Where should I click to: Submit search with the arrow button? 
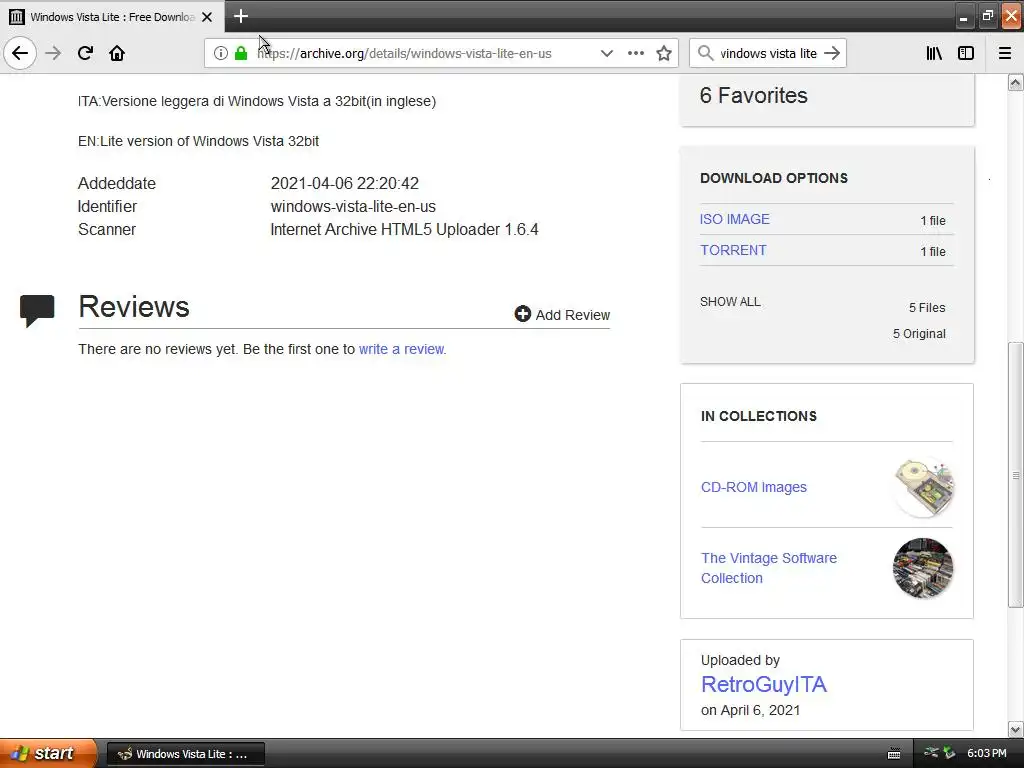point(832,53)
